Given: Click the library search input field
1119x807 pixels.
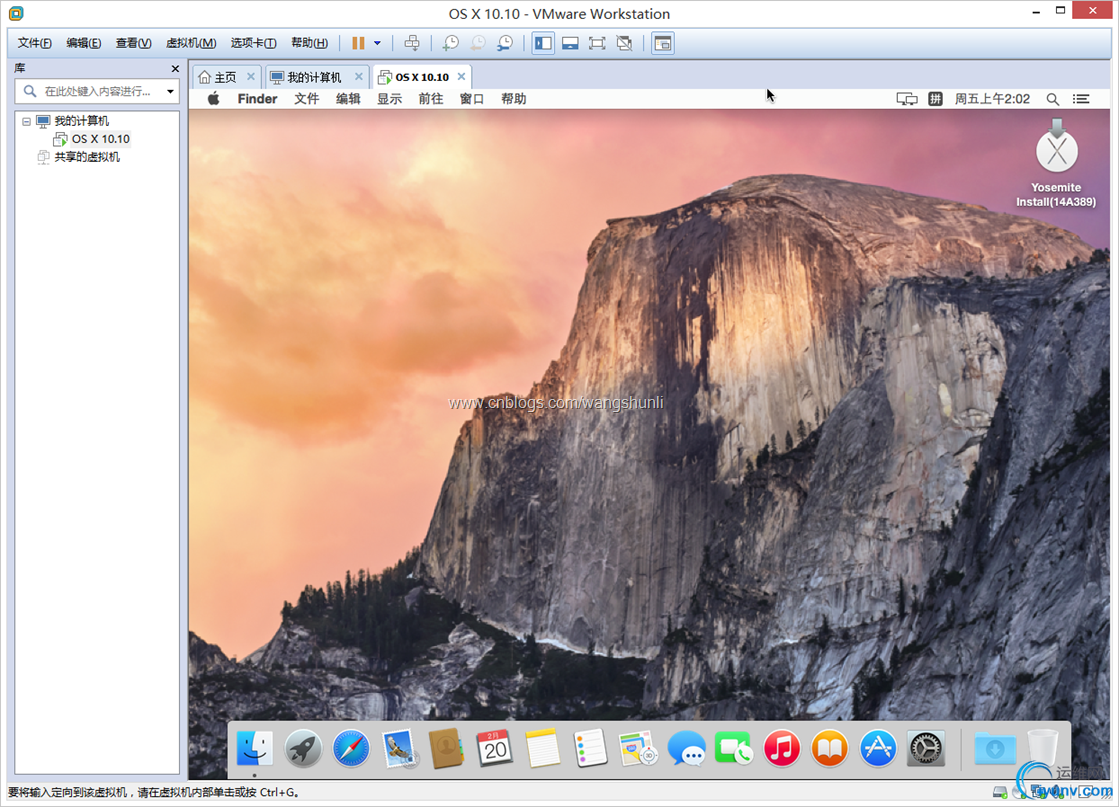Looking at the screenshot, I should pos(97,91).
